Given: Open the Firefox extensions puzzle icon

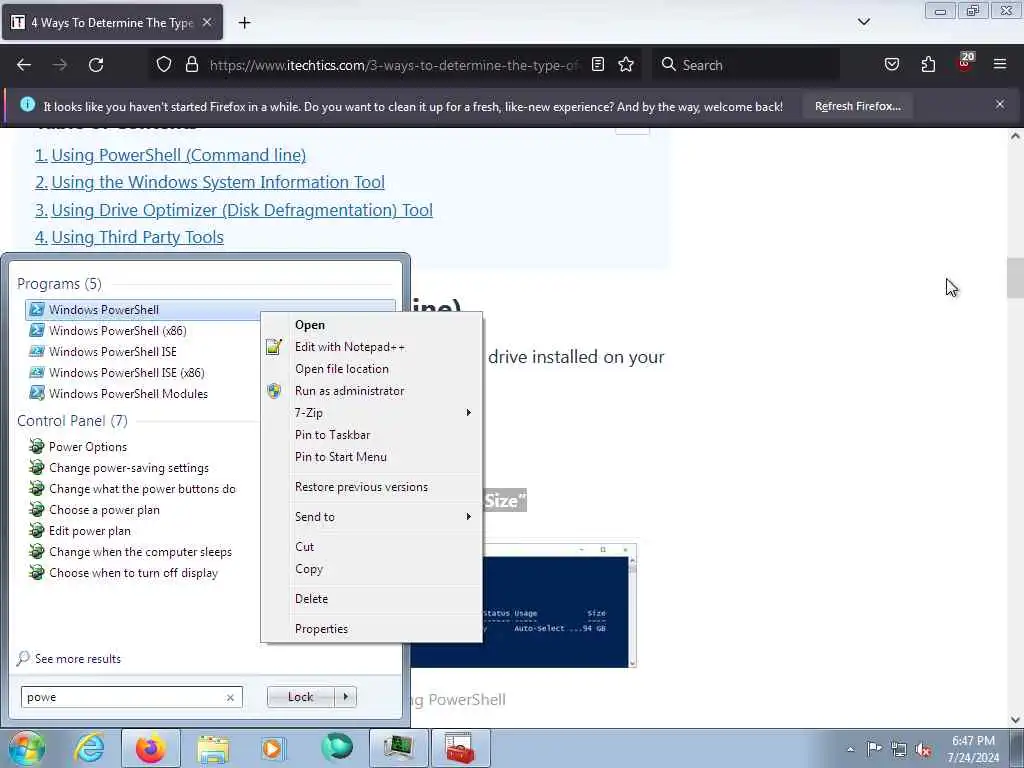Looking at the screenshot, I should coord(928,65).
